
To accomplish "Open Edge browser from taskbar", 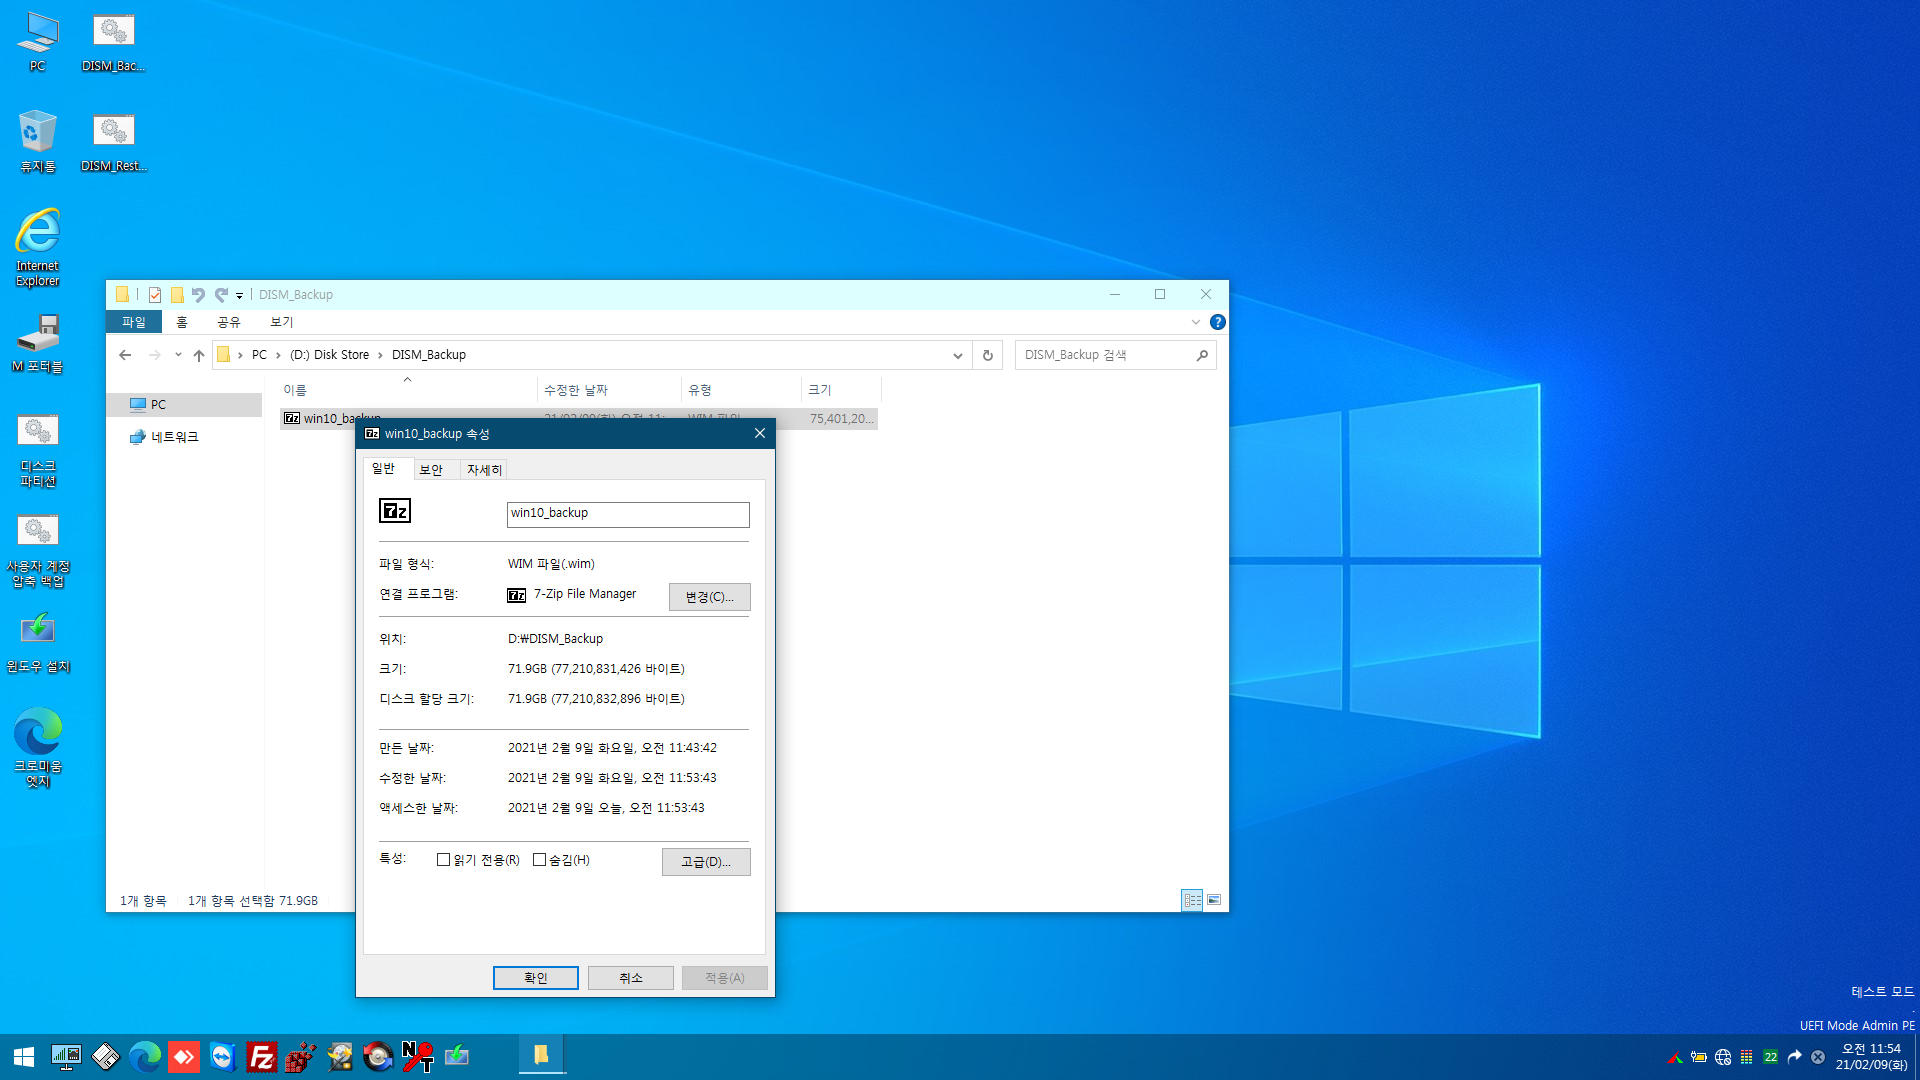I will (x=144, y=1057).
